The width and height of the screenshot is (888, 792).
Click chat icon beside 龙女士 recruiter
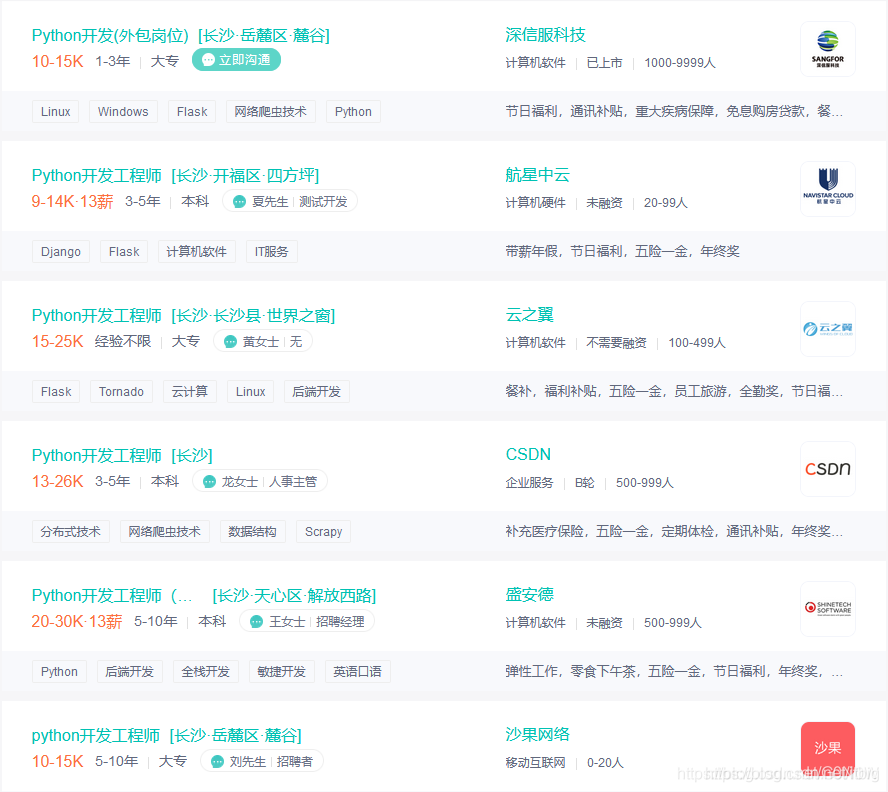click(x=209, y=482)
